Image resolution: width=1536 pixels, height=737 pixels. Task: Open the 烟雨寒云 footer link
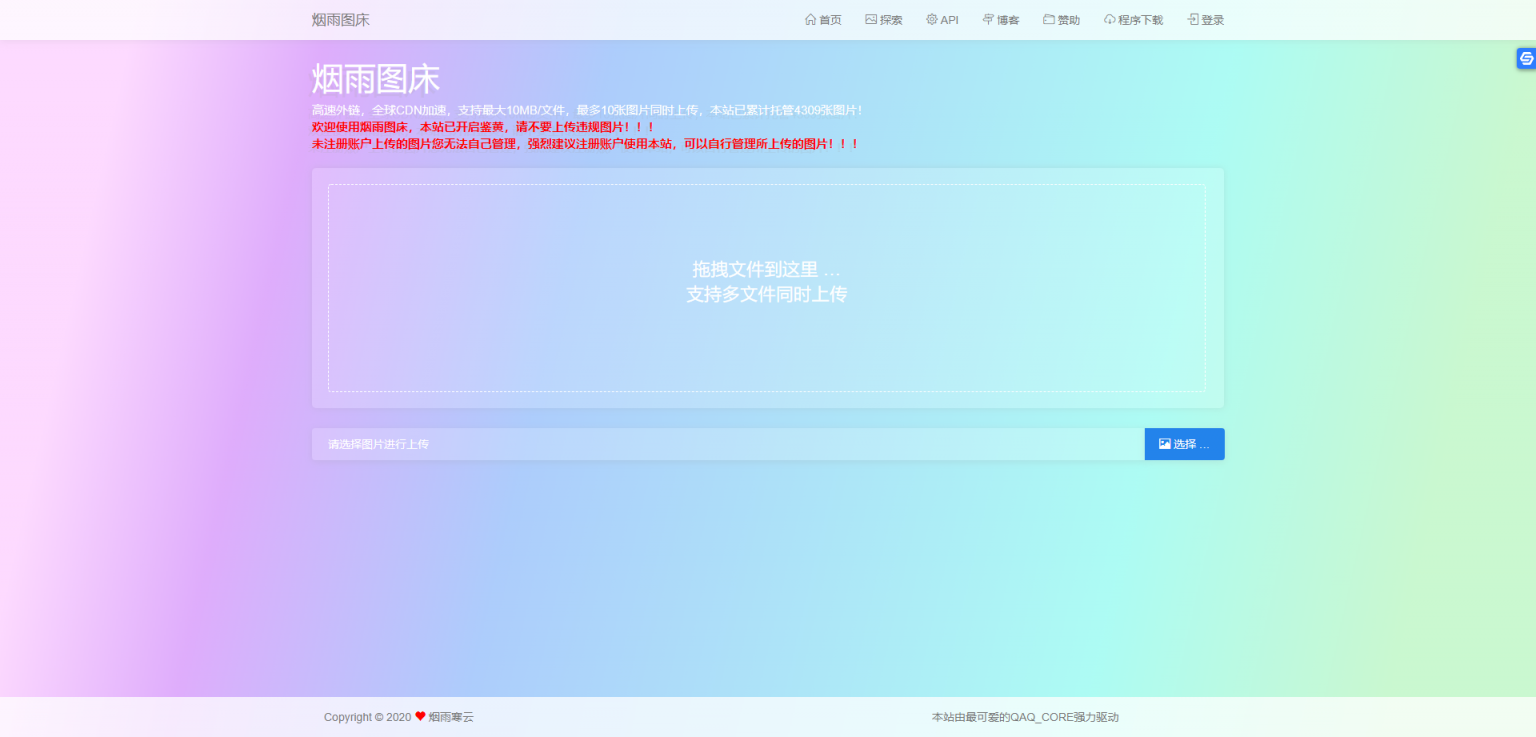coord(451,717)
